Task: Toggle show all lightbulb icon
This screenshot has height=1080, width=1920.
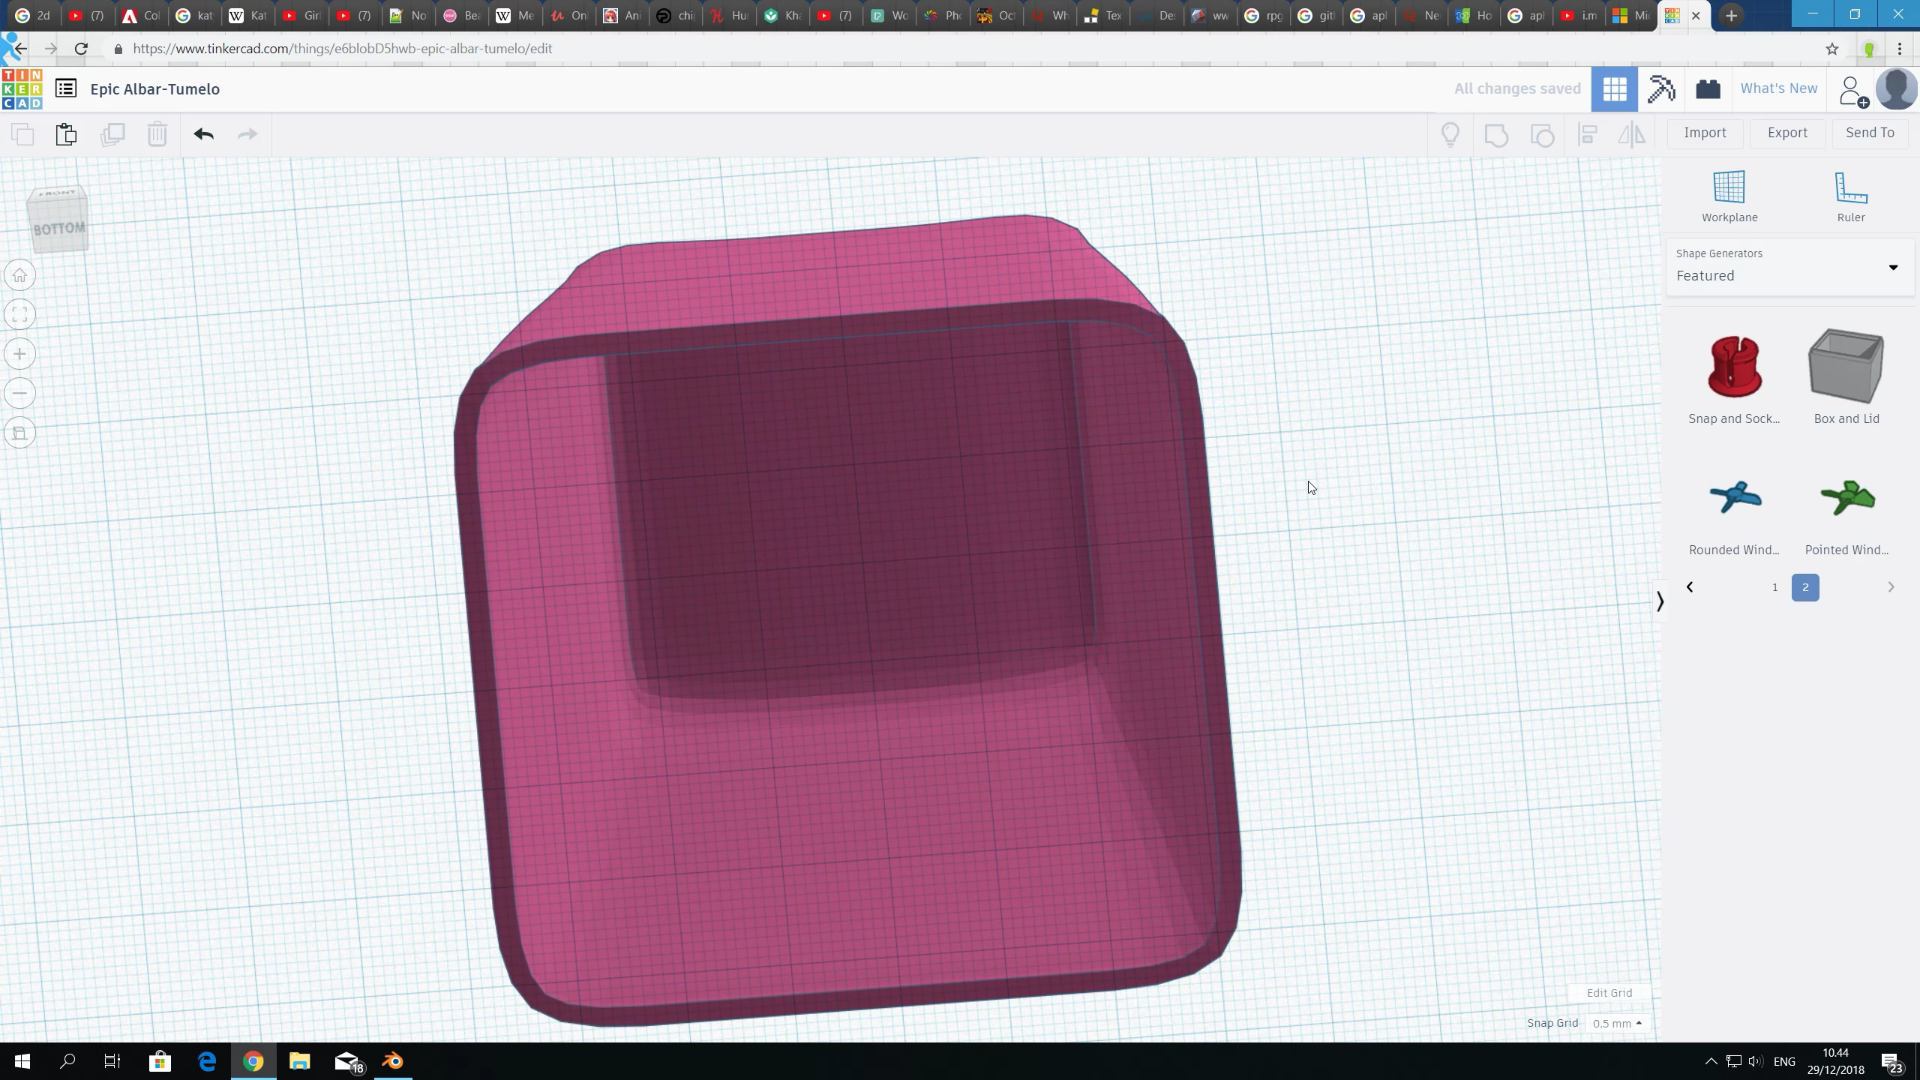Action: [1450, 134]
